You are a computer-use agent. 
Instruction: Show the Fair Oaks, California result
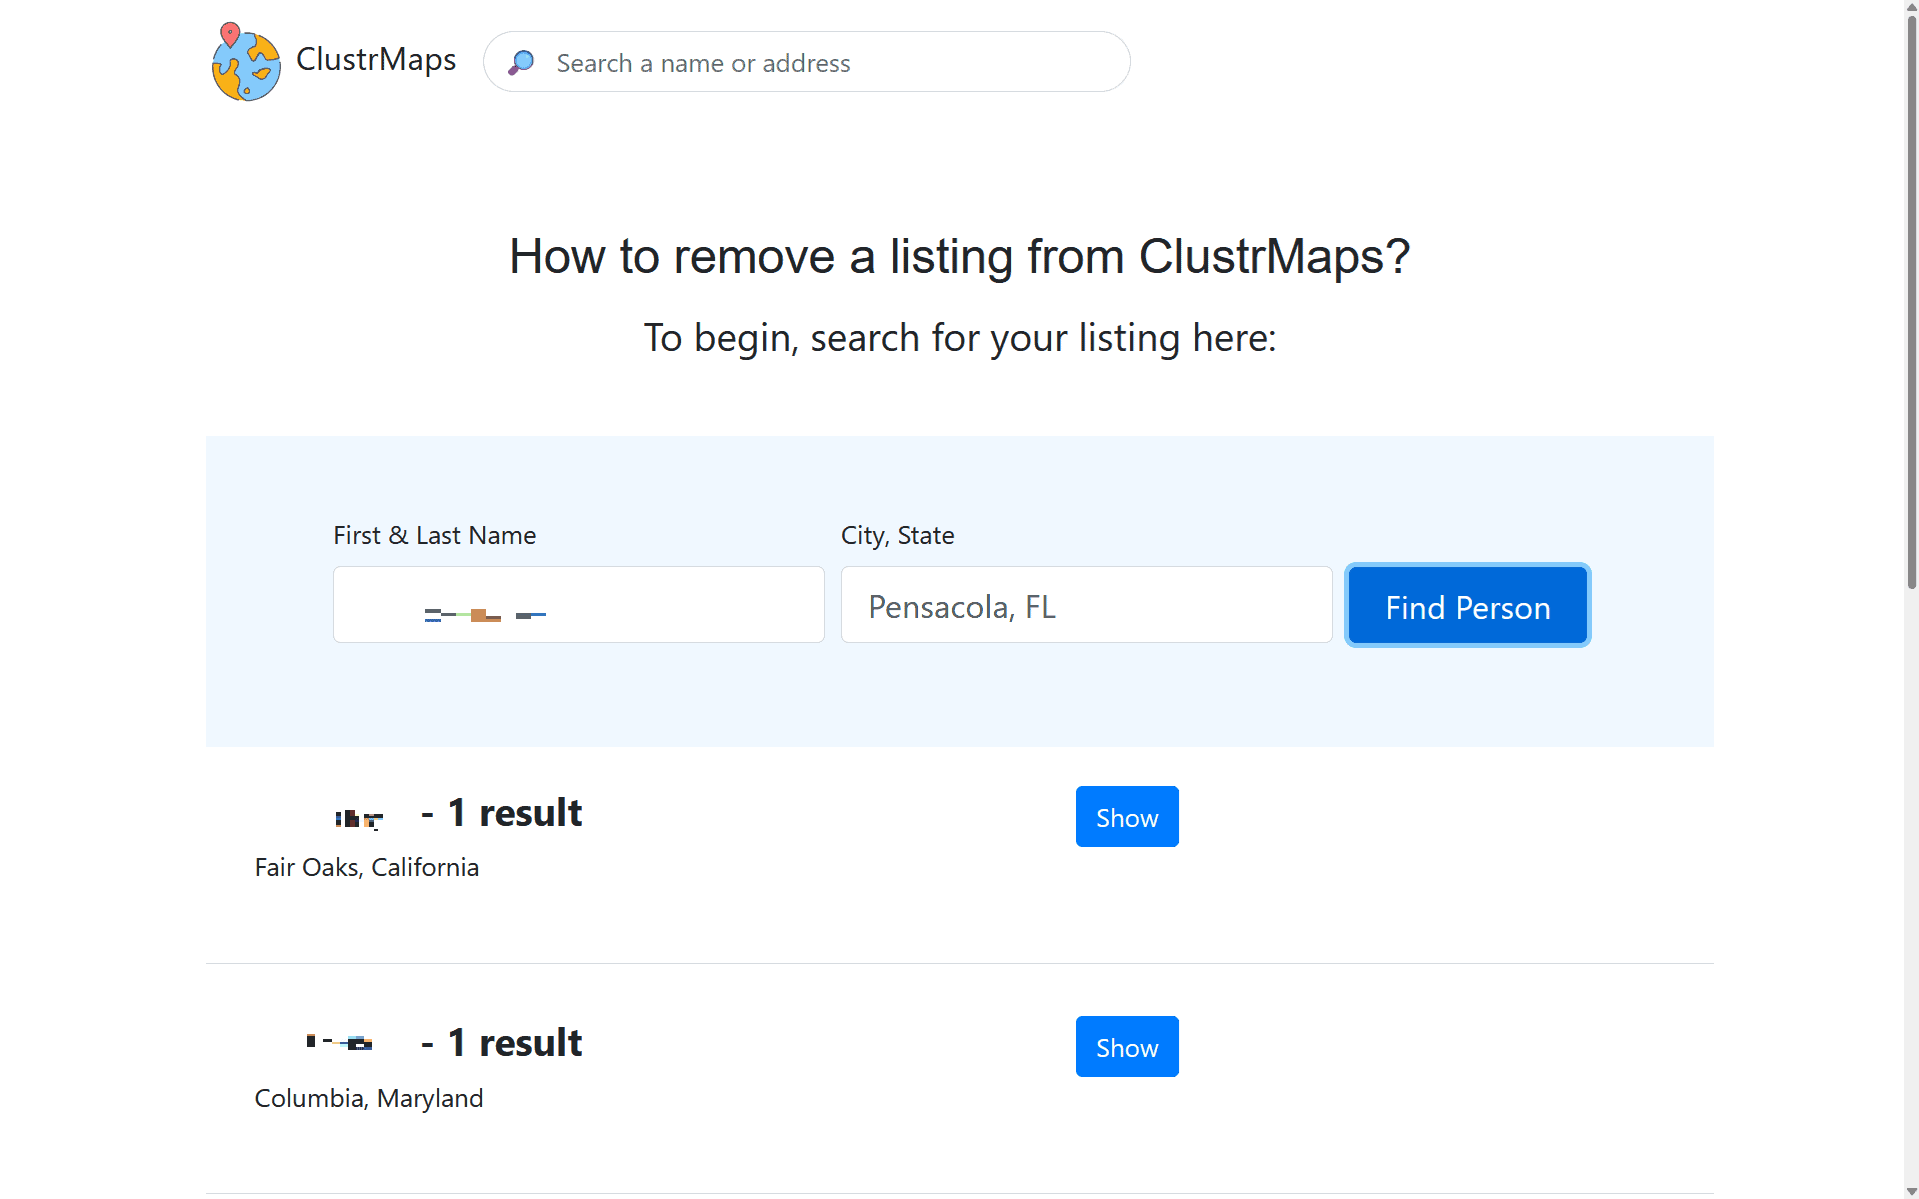[x=1126, y=816]
